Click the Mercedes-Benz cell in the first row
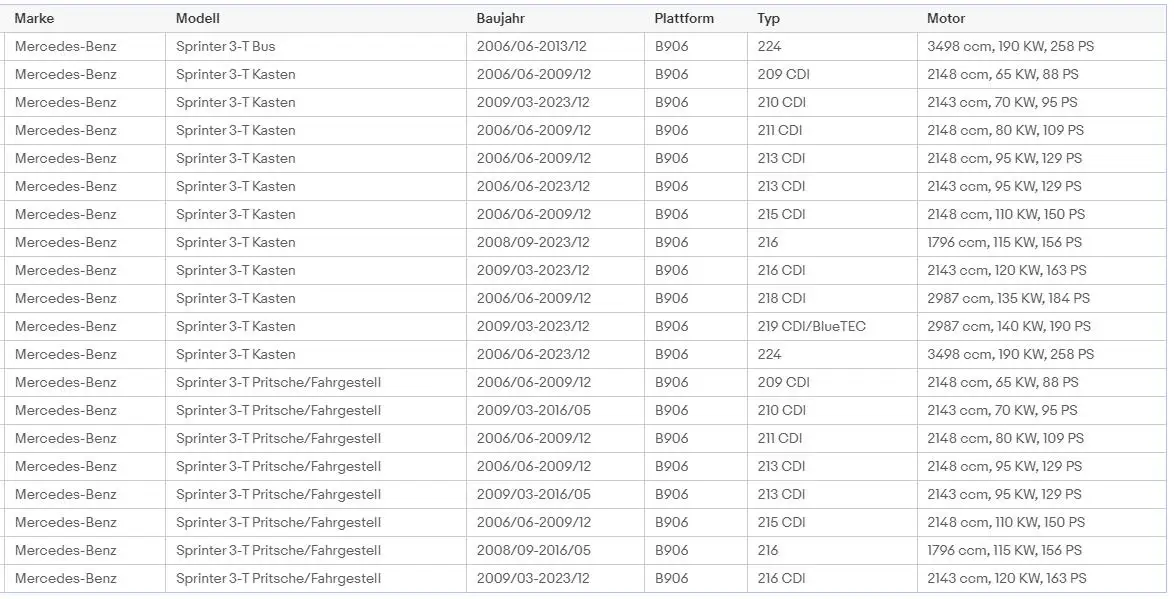The image size is (1174, 599). 65,46
